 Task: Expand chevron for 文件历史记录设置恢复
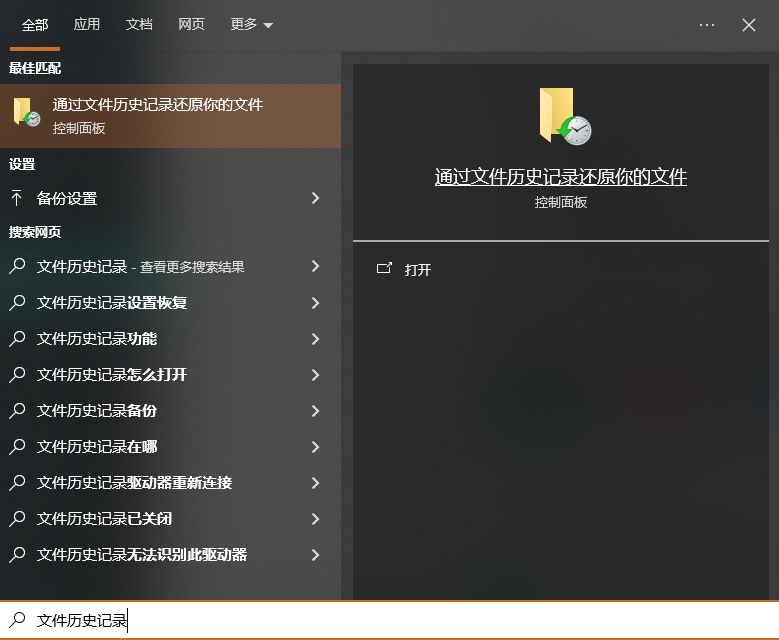point(315,303)
